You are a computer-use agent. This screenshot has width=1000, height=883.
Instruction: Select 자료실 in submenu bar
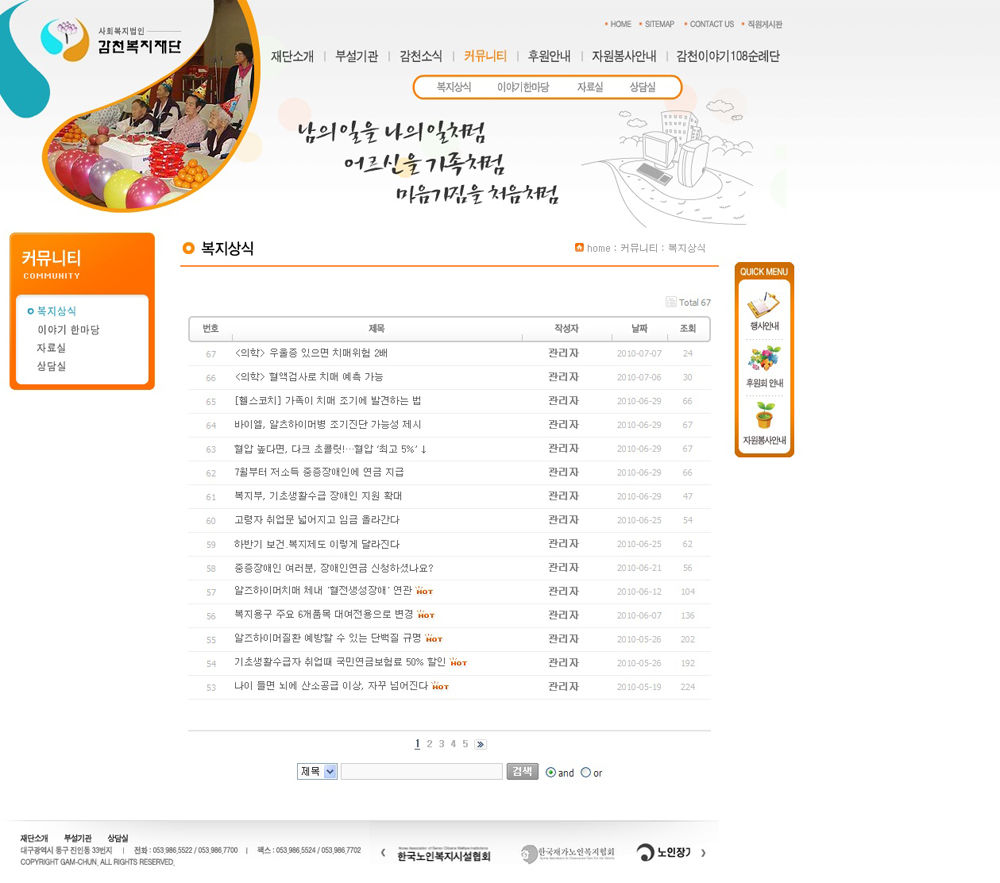[x=590, y=88]
